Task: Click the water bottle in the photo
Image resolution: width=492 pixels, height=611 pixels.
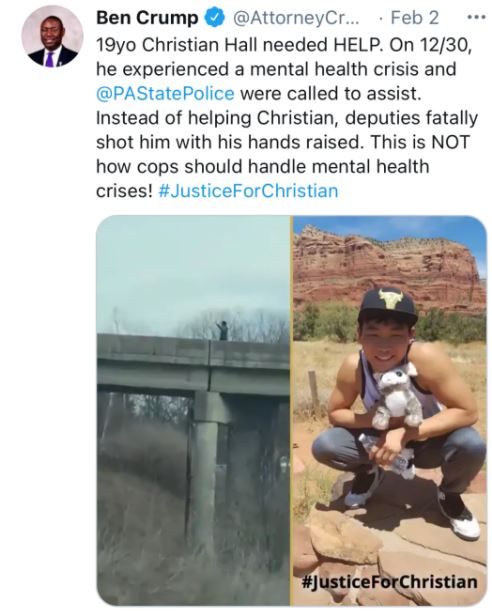Action: coord(384,454)
